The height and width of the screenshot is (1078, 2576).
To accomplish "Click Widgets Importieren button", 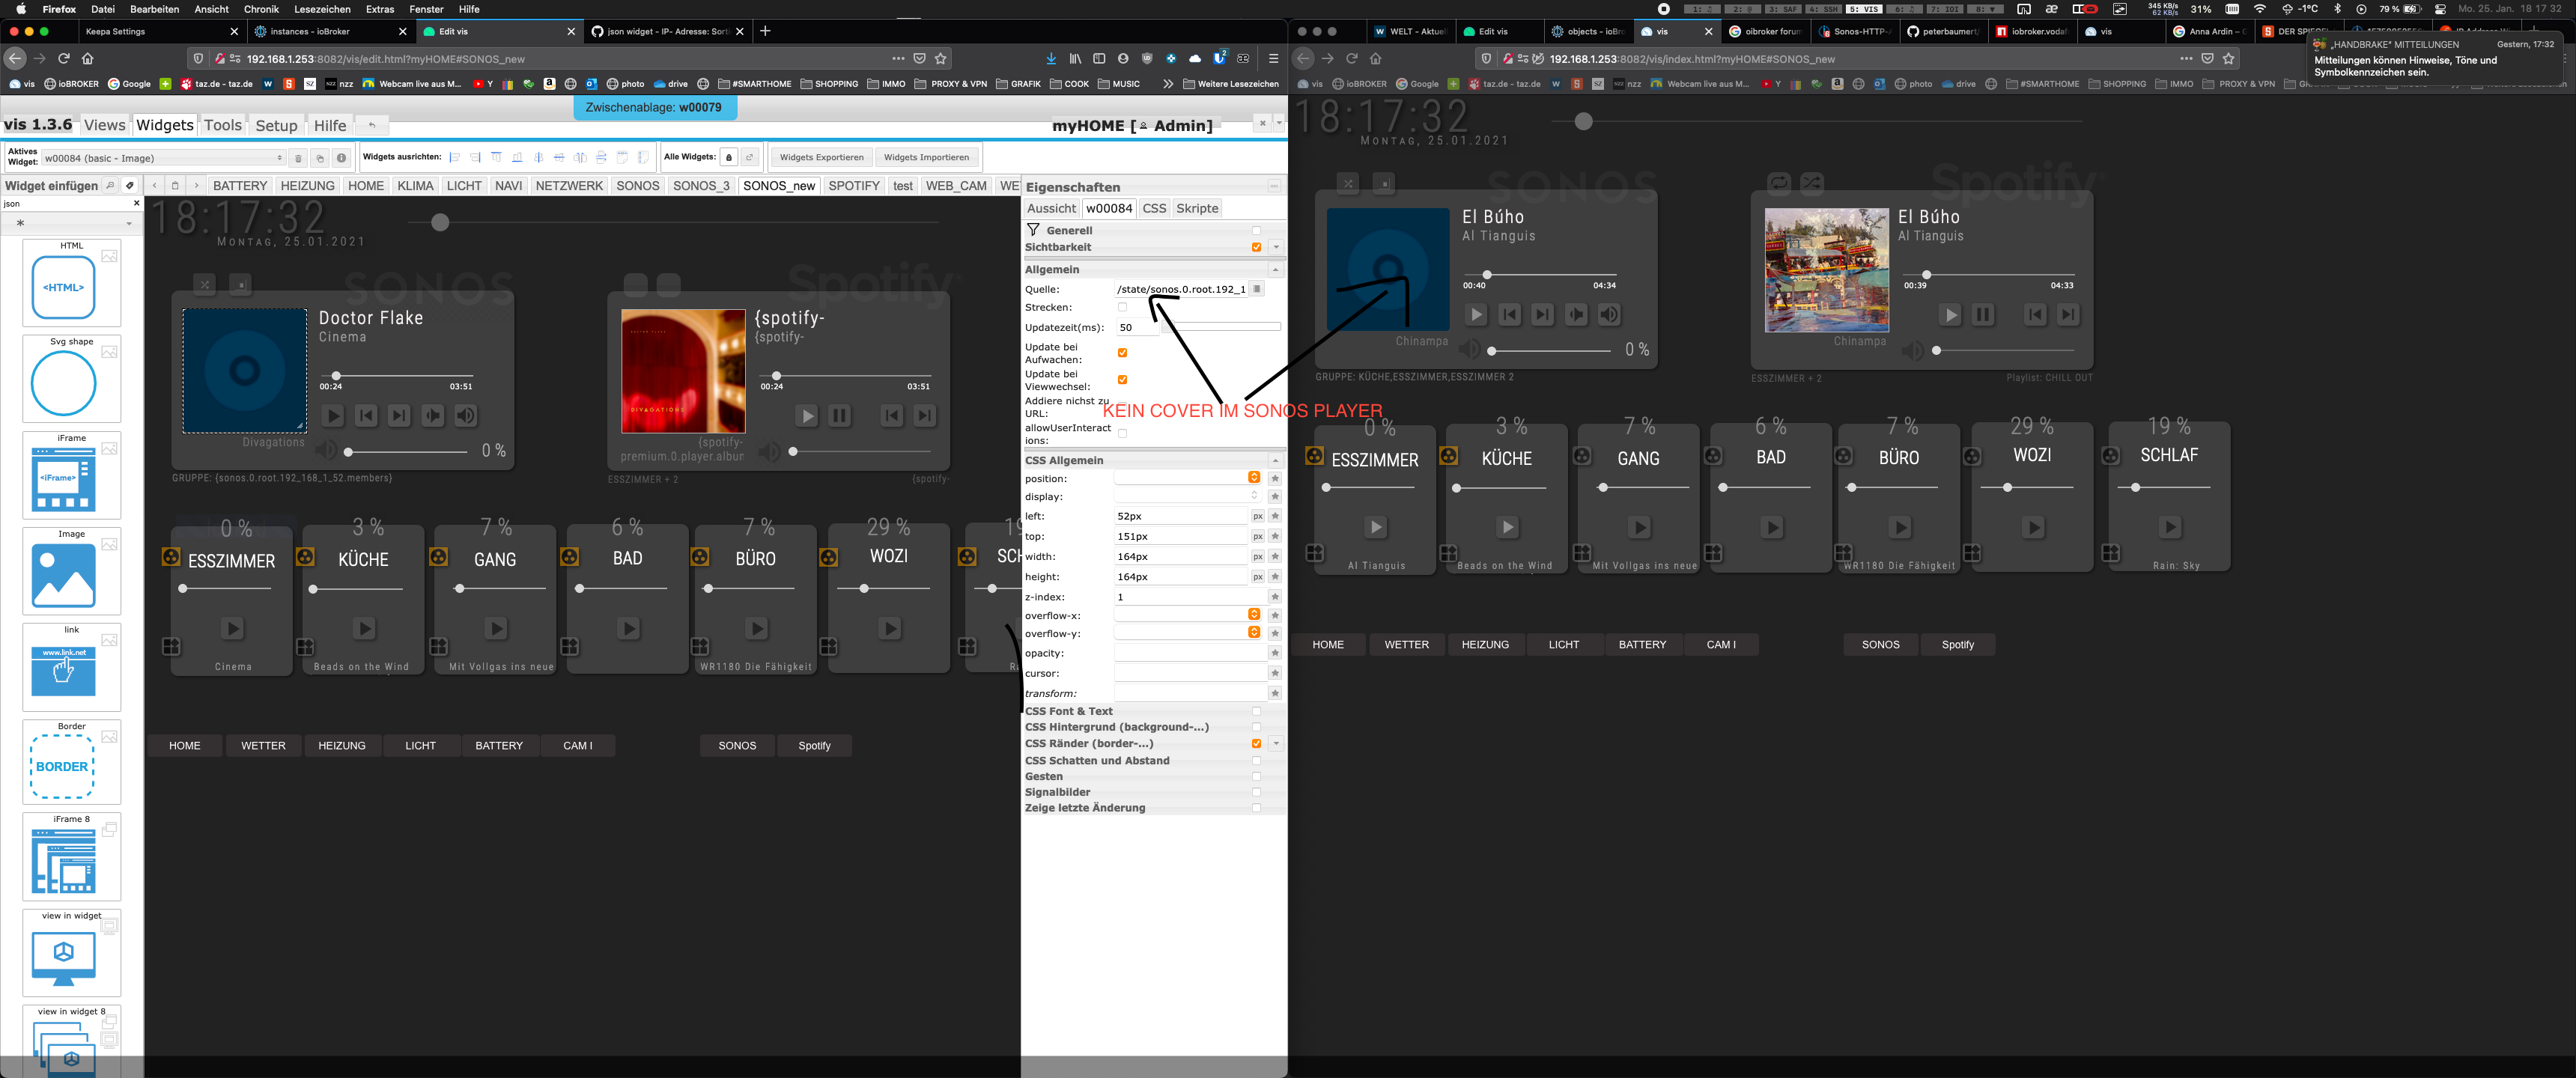I will [x=926, y=157].
